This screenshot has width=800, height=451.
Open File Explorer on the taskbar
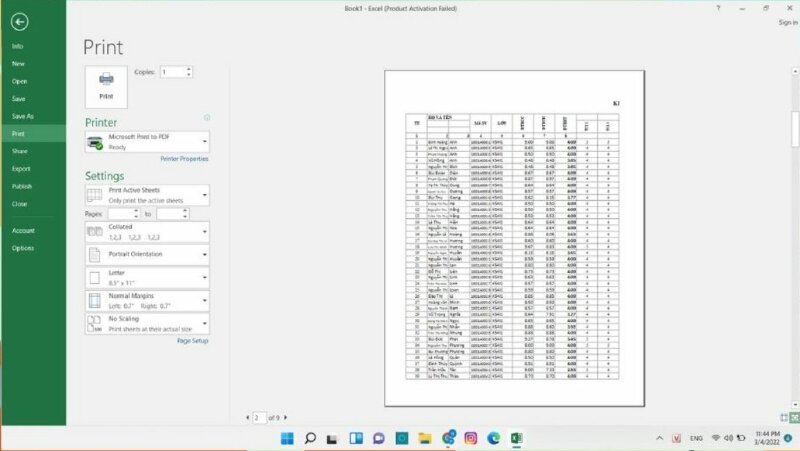[x=425, y=438]
